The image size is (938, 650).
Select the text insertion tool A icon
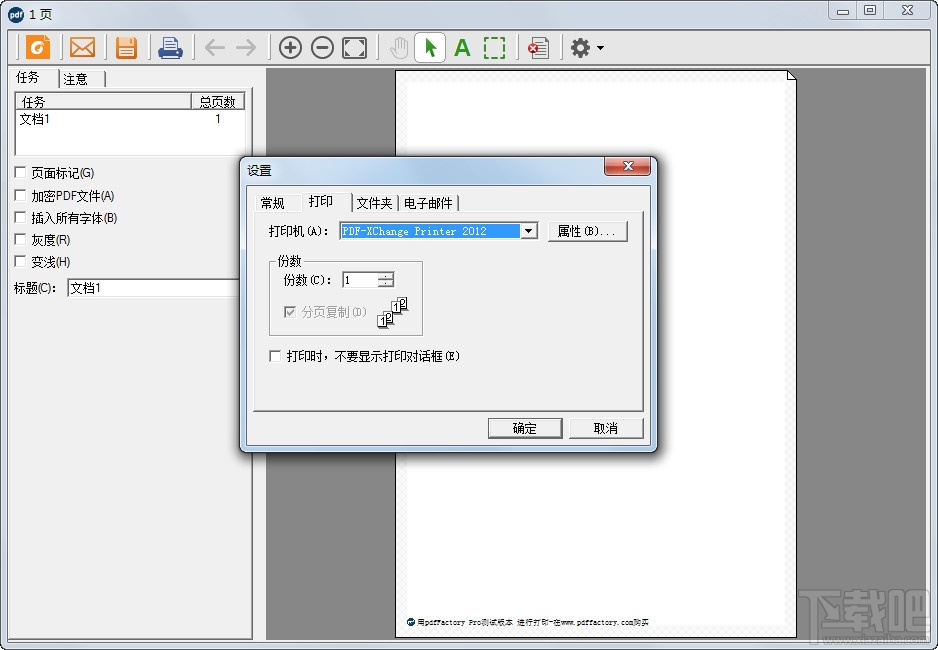(462, 47)
